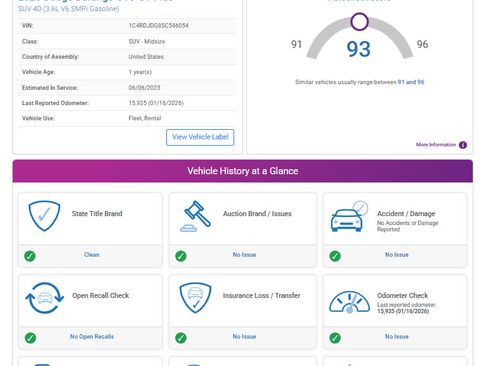Open the No Open Recalls link
488x366 pixels.
(x=92, y=337)
